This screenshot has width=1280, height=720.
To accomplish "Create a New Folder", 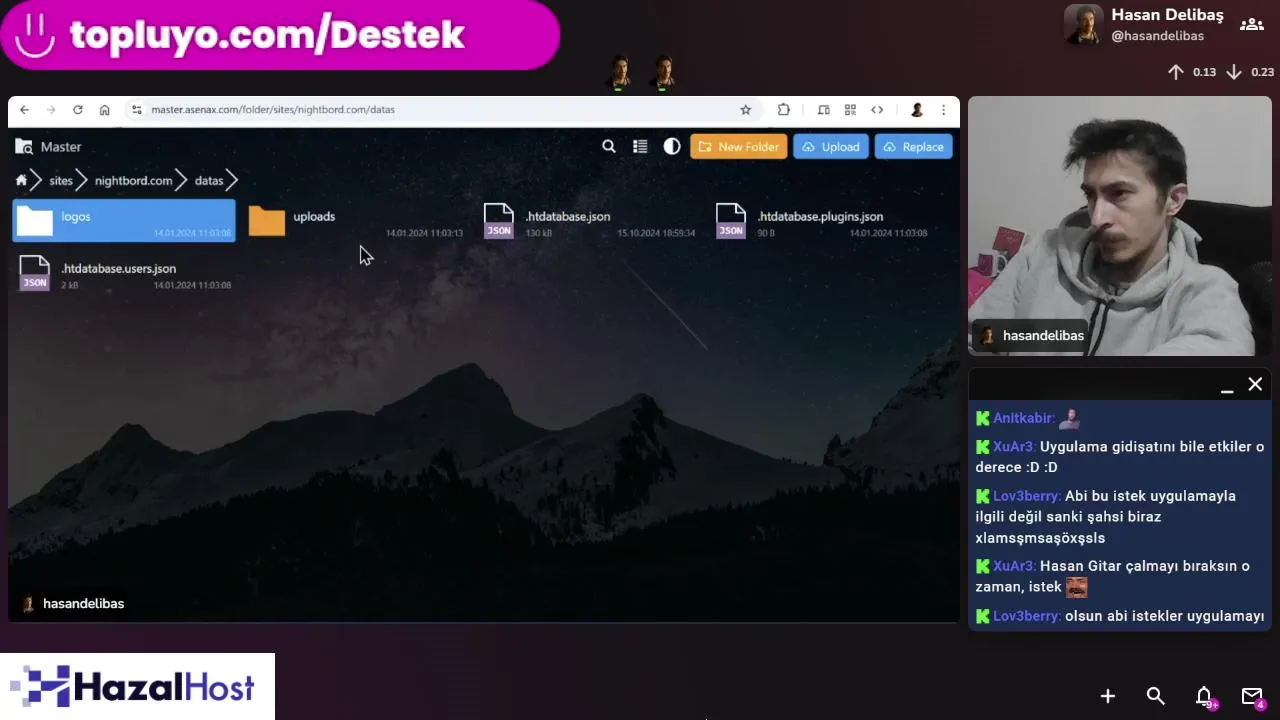I will (x=738, y=147).
